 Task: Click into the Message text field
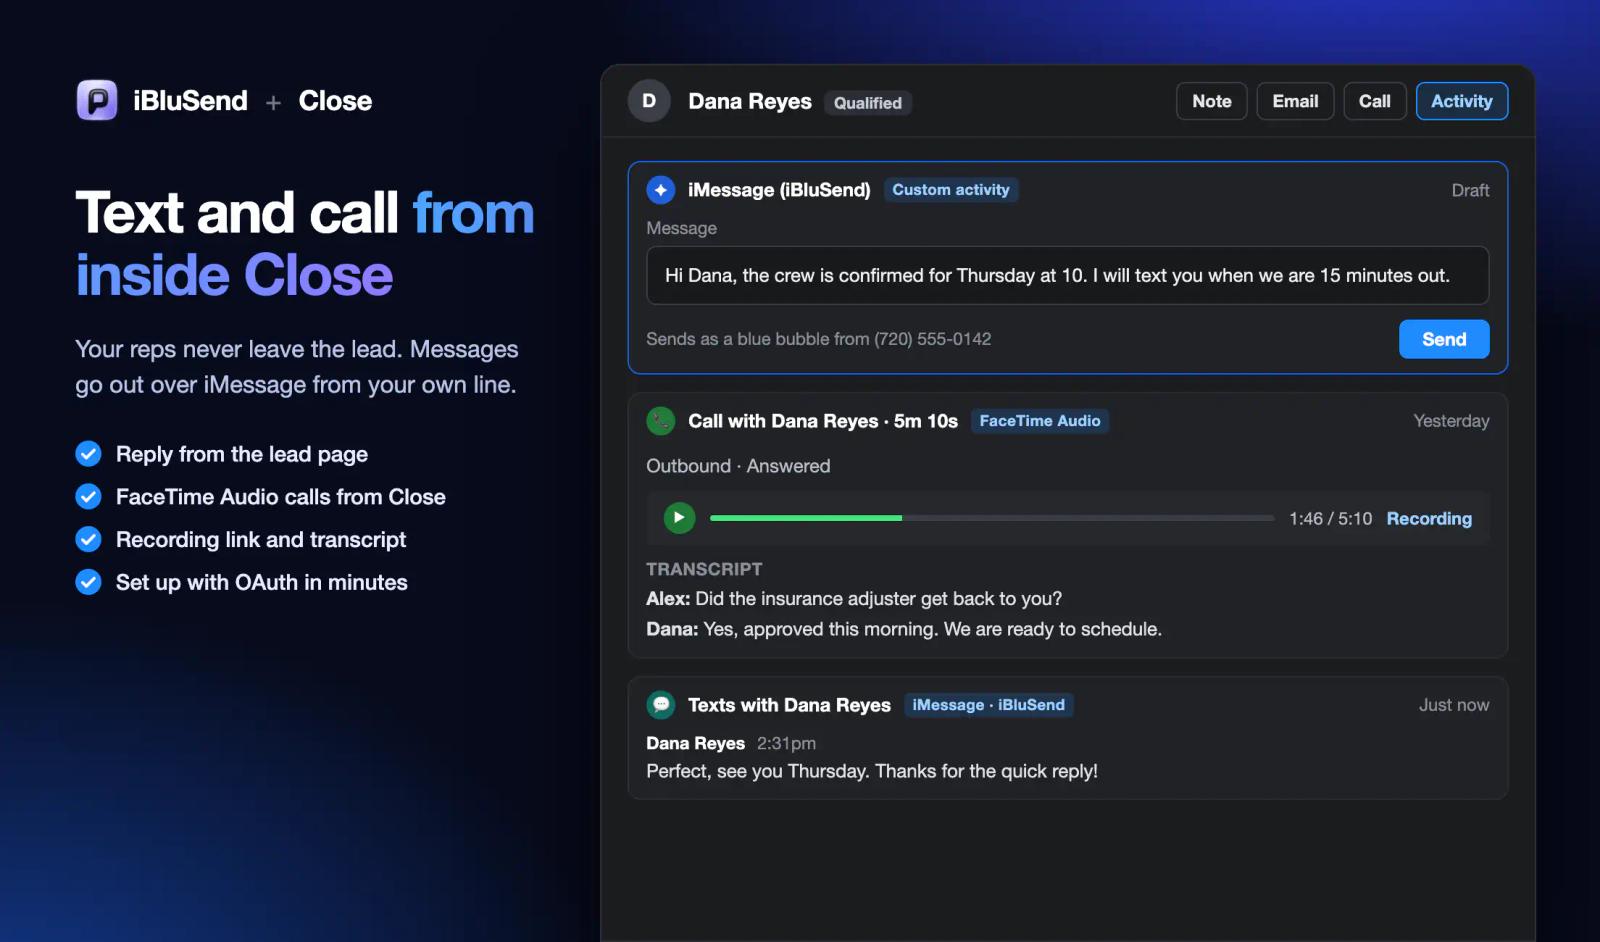1068,275
